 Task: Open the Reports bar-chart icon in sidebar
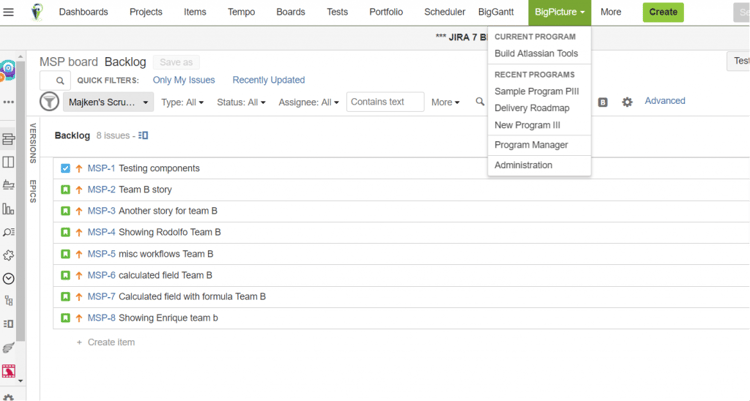[8, 209]
